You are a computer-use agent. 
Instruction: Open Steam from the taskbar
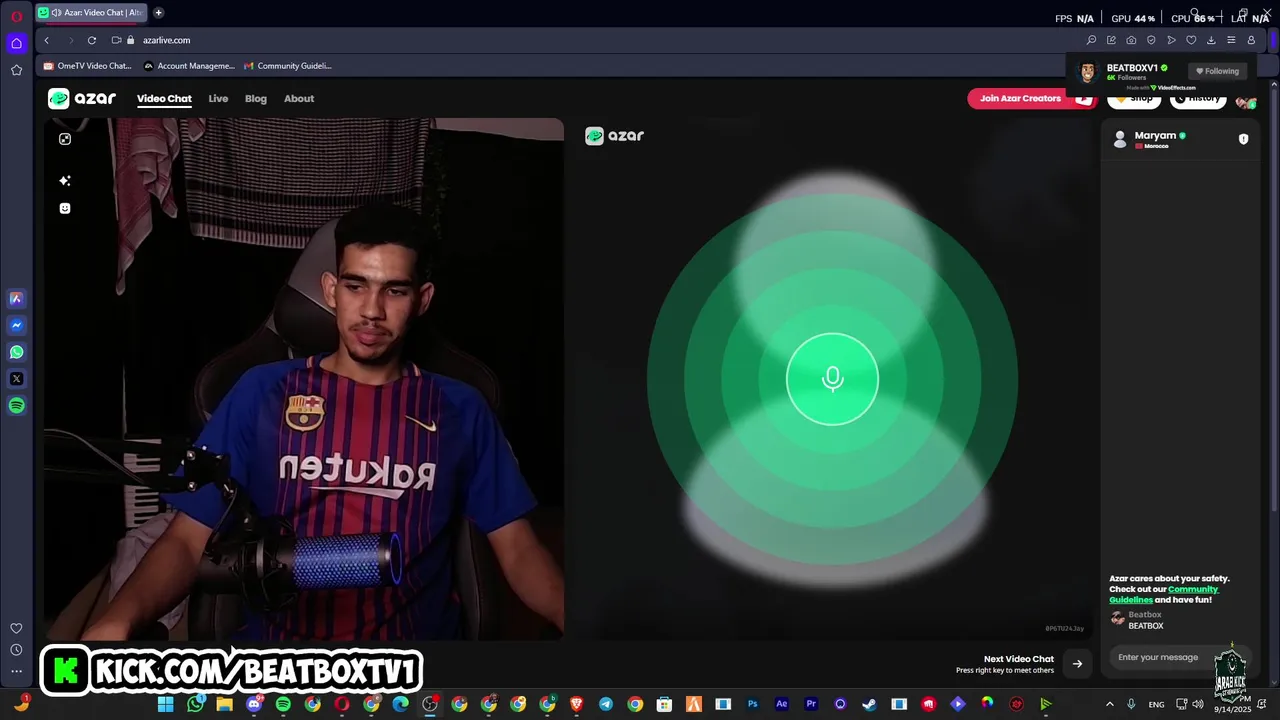click(870, 704)
